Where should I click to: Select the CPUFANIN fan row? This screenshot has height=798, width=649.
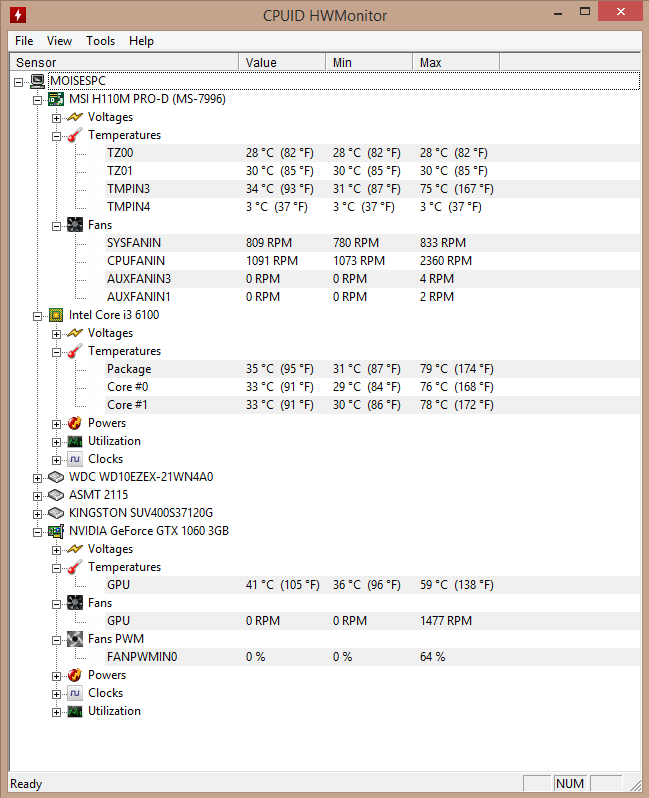(x=325, y=261)
